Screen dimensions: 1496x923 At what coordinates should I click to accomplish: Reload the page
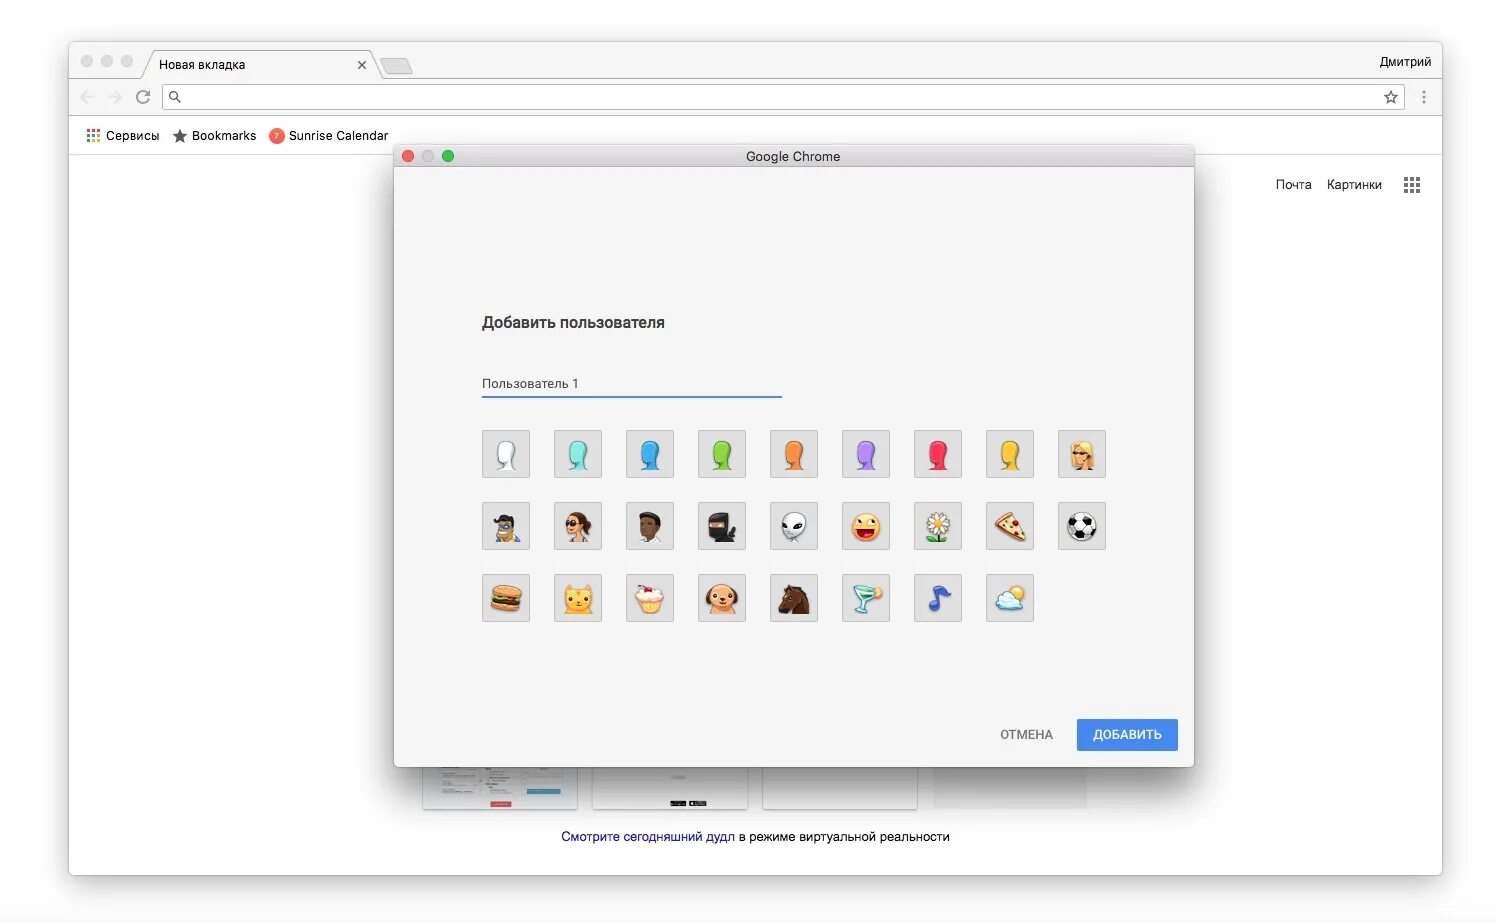pyautogui.click(x=143, y=97)
